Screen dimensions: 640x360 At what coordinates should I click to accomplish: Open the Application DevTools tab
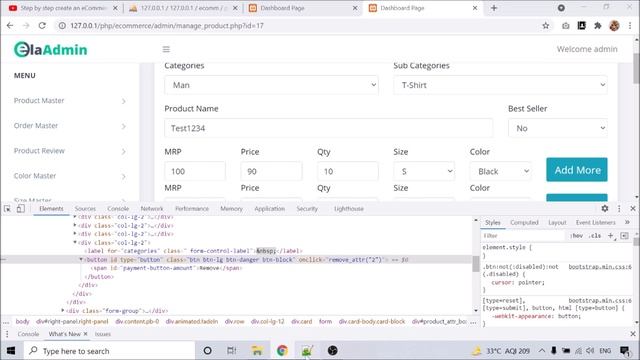(x=269, y=209)
